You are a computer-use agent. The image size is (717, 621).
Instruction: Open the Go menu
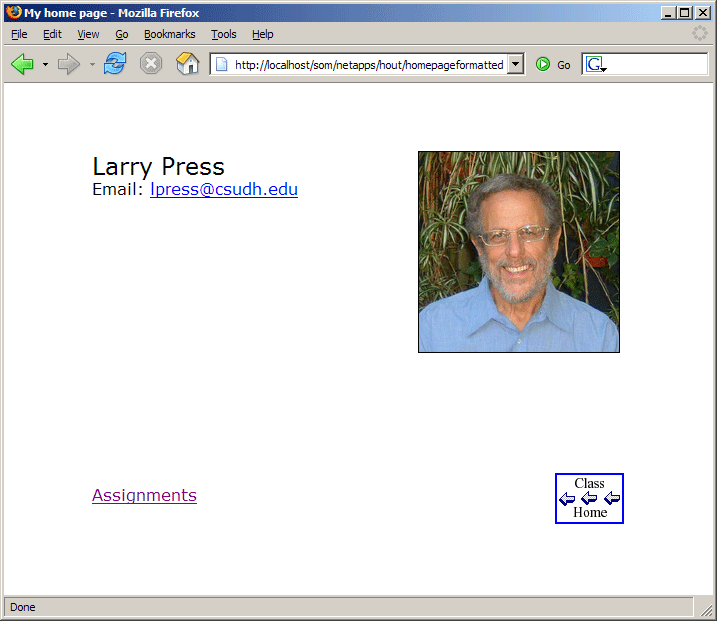click(x=122, y=34)
